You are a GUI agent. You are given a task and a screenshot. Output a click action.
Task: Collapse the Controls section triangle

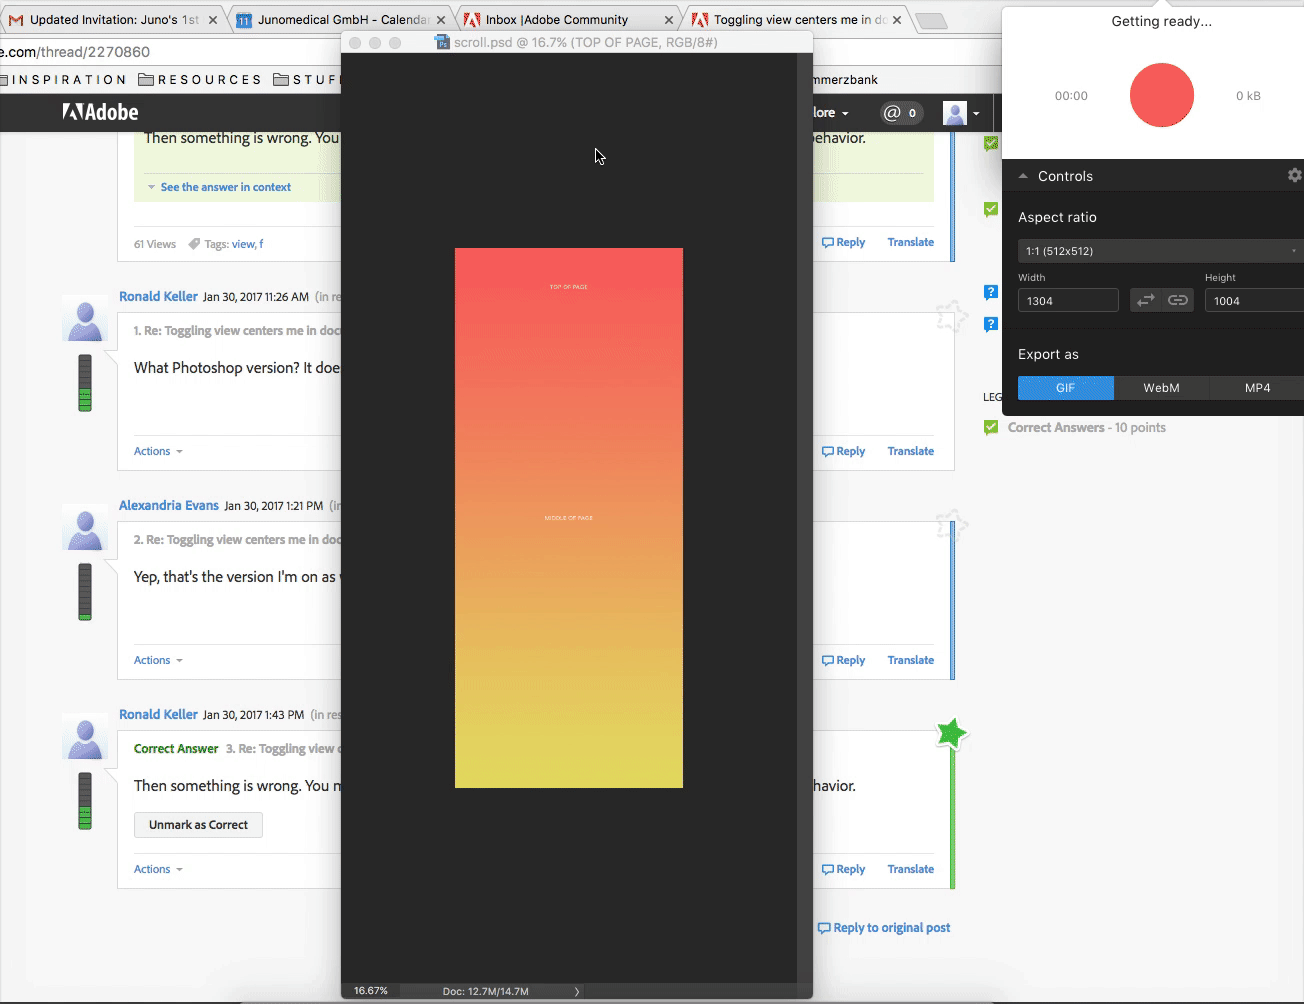1023,176
